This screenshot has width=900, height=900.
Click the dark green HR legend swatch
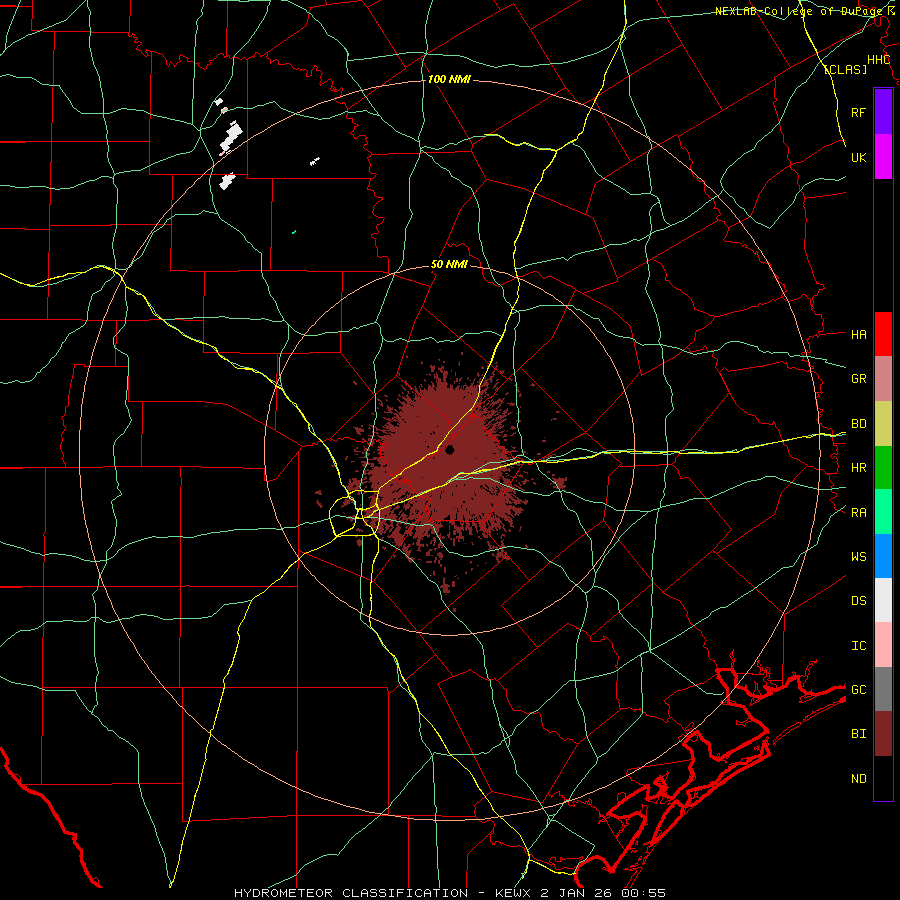tap(883, 468)
